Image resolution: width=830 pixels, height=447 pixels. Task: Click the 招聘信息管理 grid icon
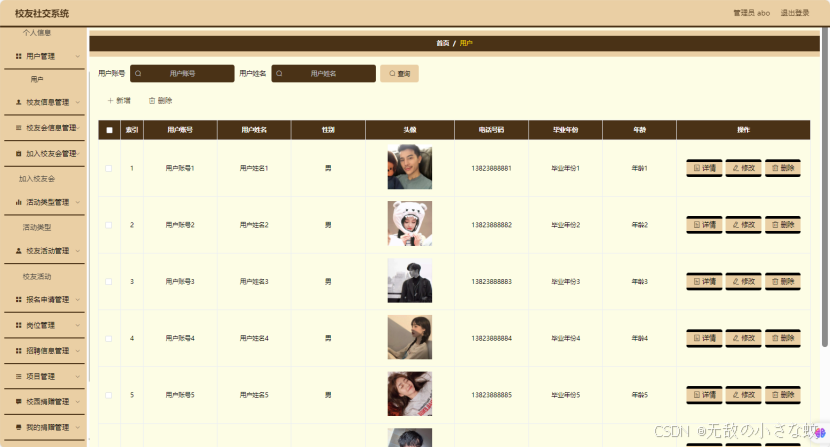tap(19, 351)
